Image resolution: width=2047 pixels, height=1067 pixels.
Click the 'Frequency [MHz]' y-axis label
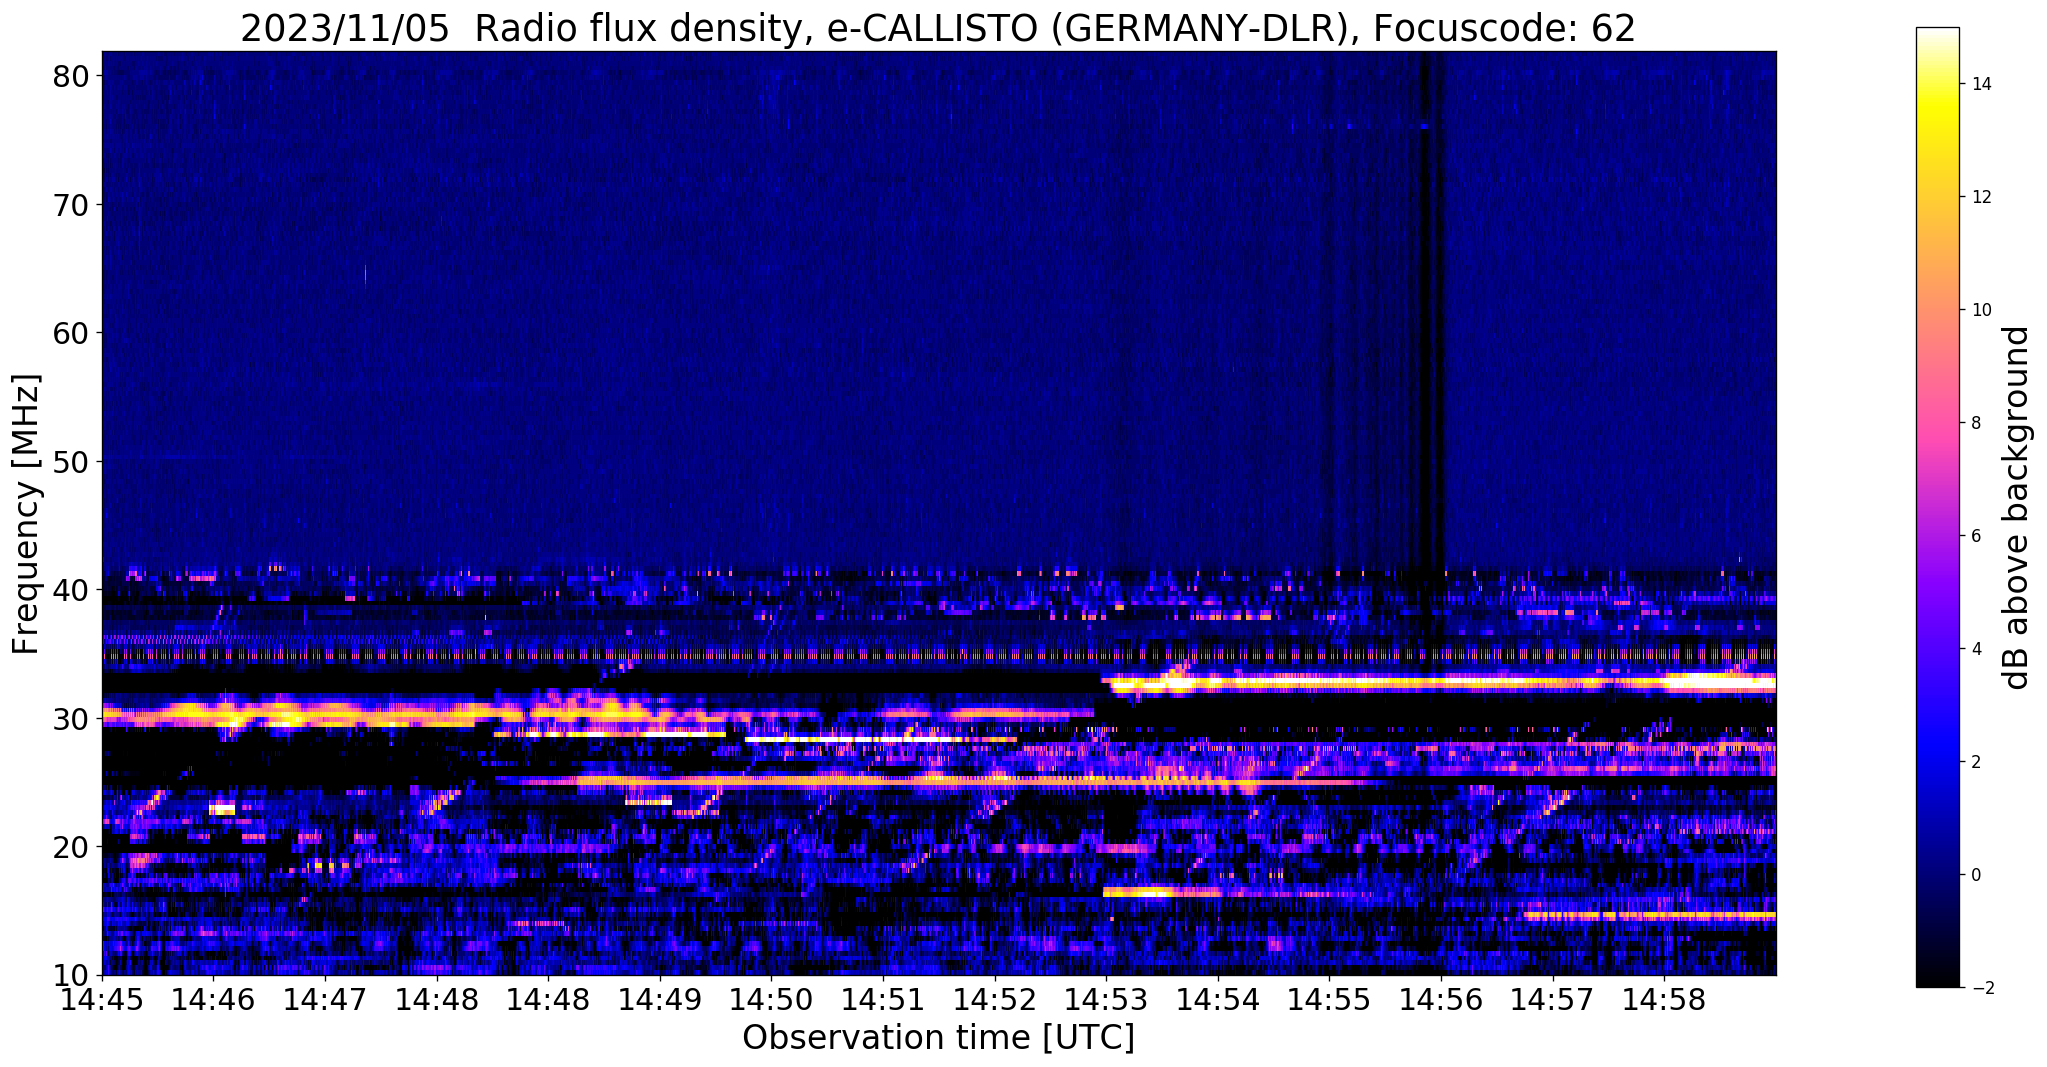click(27, 514)
